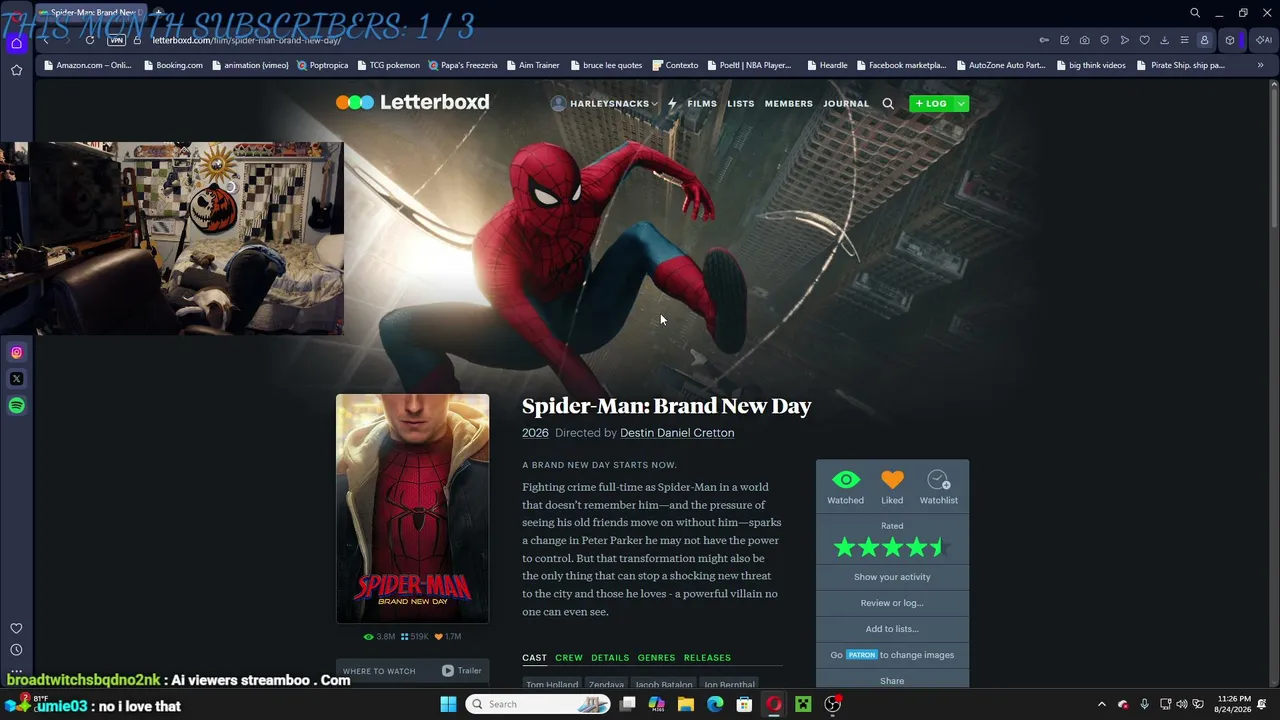This screenshot has width=1280, height=720.
Task: Open the Films menu
Action: pos(702,104)
